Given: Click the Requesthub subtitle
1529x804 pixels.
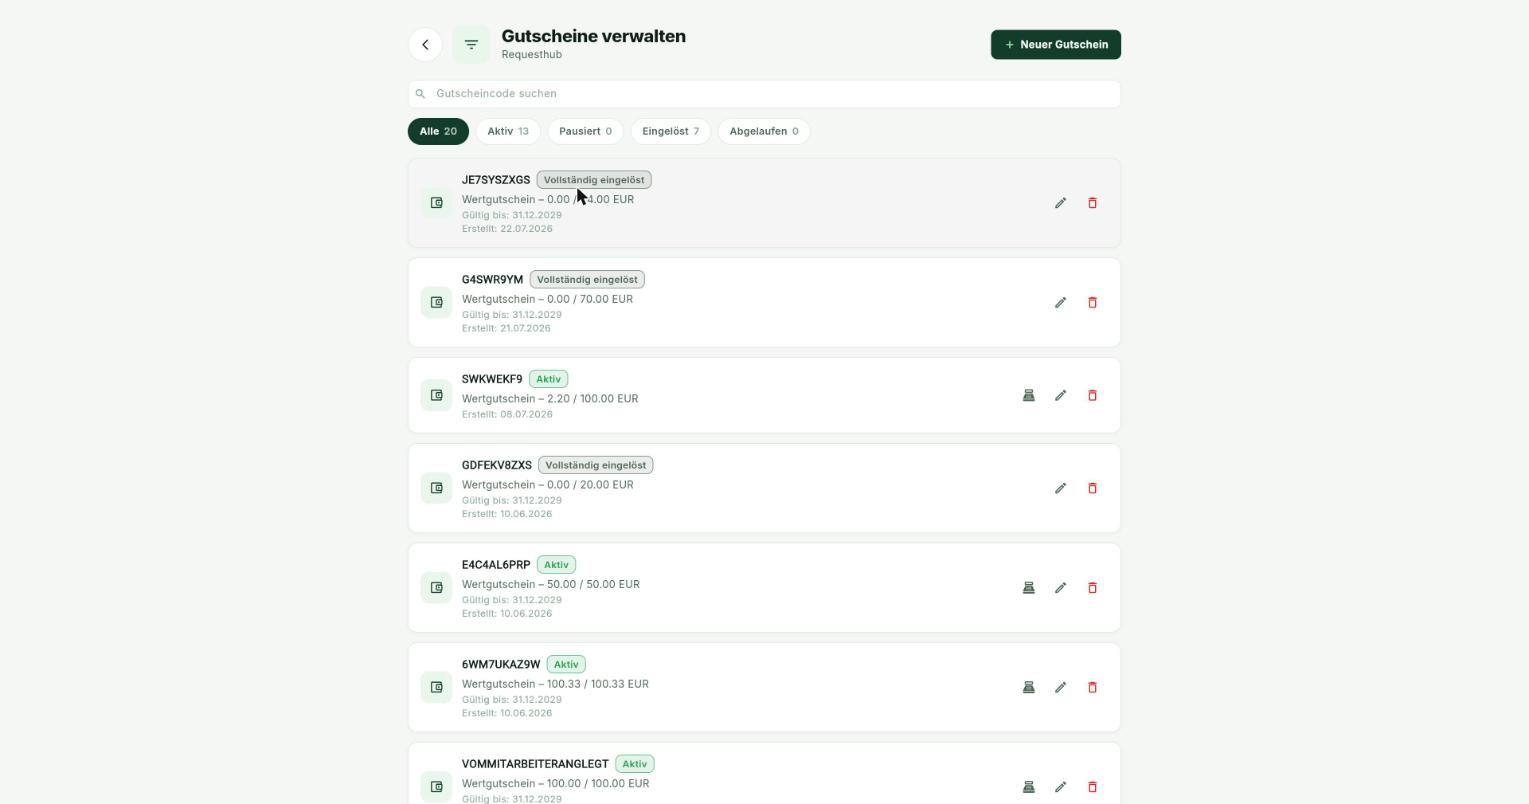Looking at the screenshot, I should (532, 55).
